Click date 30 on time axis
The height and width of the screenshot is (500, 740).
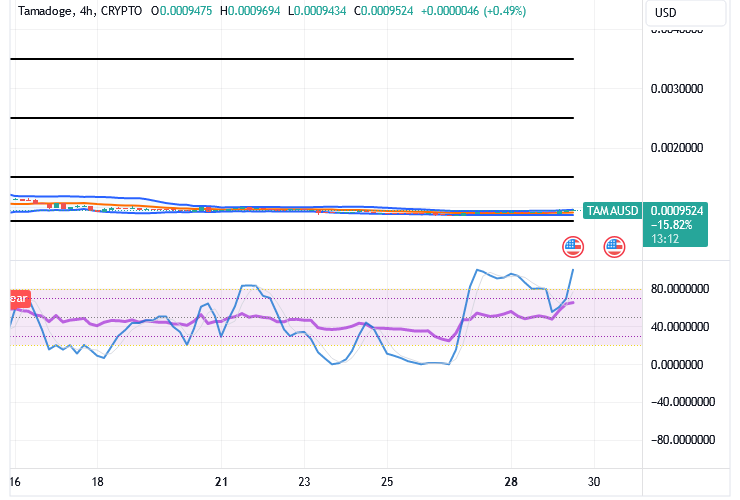[x=594, y=482]
